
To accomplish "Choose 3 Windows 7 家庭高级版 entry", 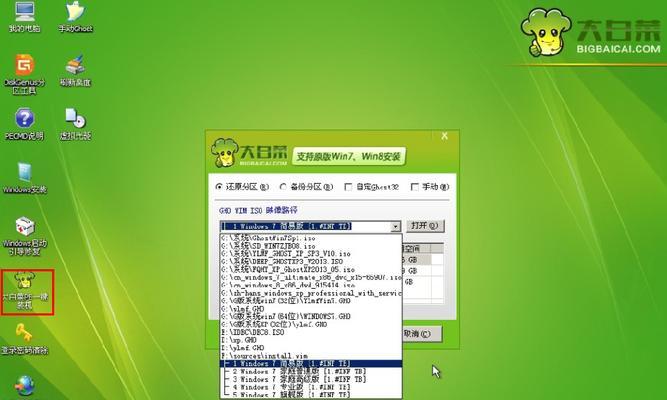I will (x=311, y=379).
